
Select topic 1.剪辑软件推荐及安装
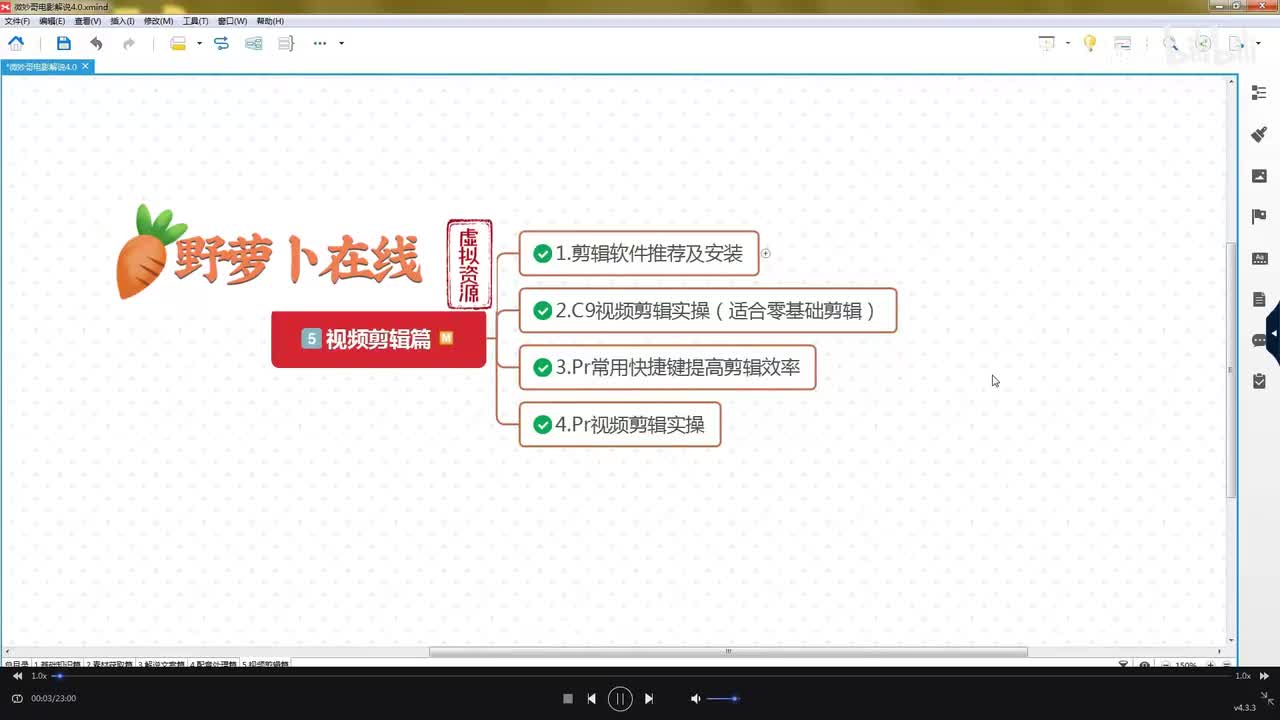pyautogui.click(x=639, y=253)
